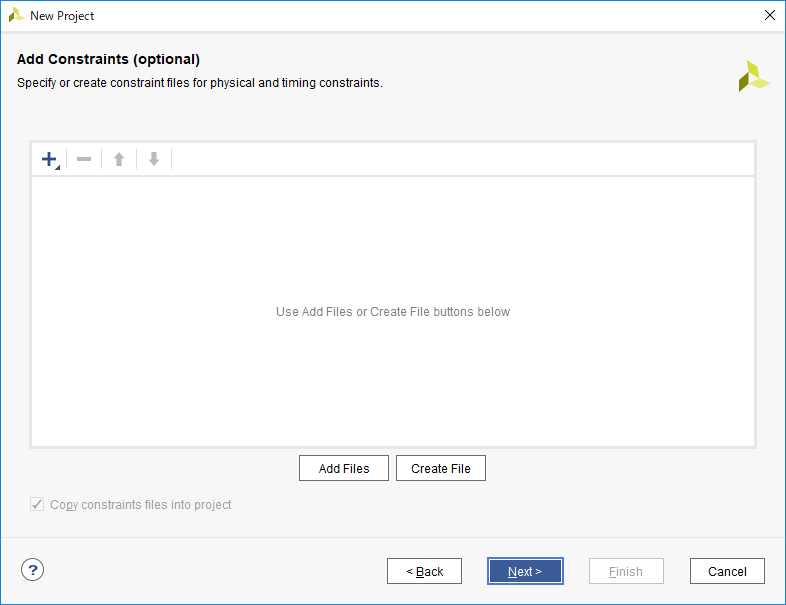Click the Vivado icon in title bar
The width and height of the screenshot is (786, 605).
point(16,15)
